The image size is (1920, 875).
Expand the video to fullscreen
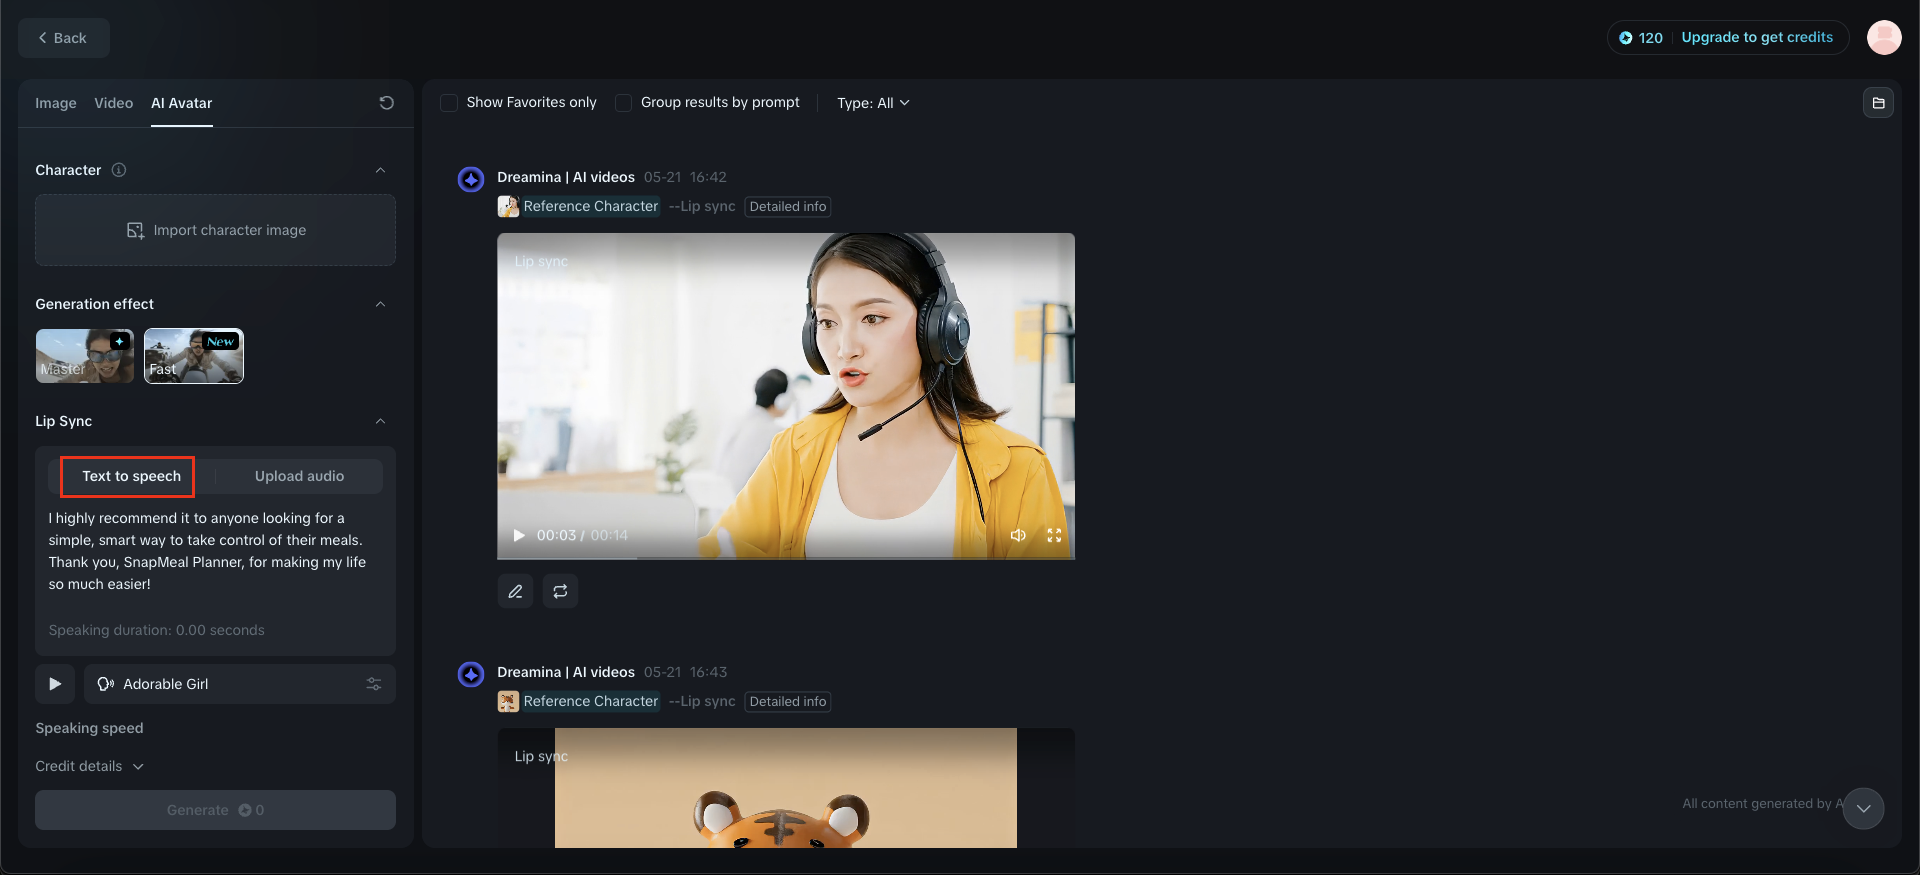[1054, 535]
